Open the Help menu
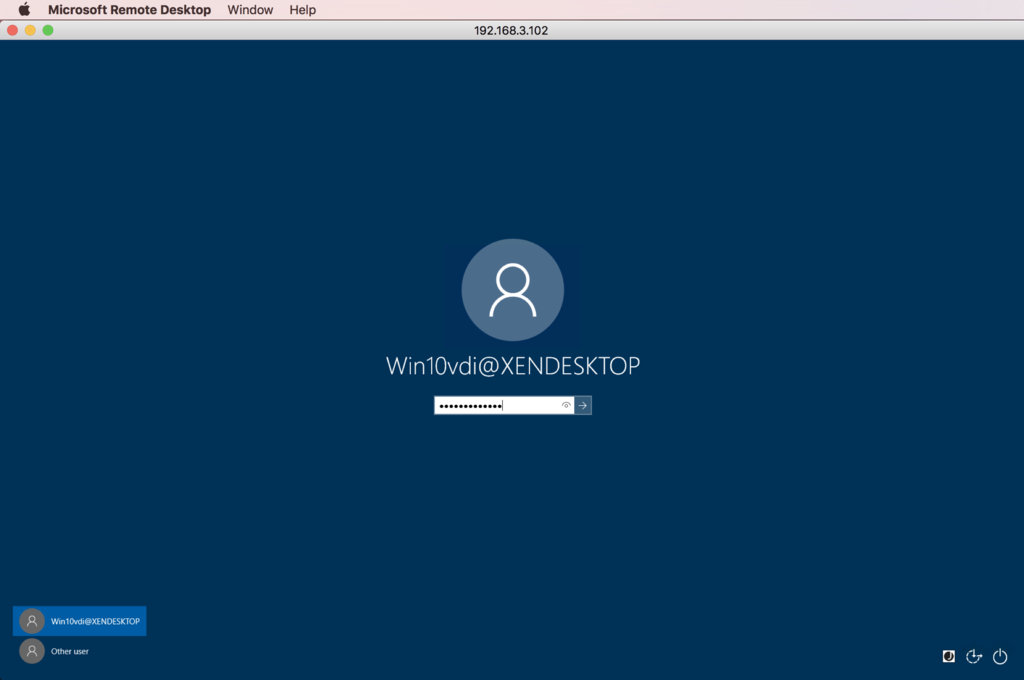 [x=302, y=10]
